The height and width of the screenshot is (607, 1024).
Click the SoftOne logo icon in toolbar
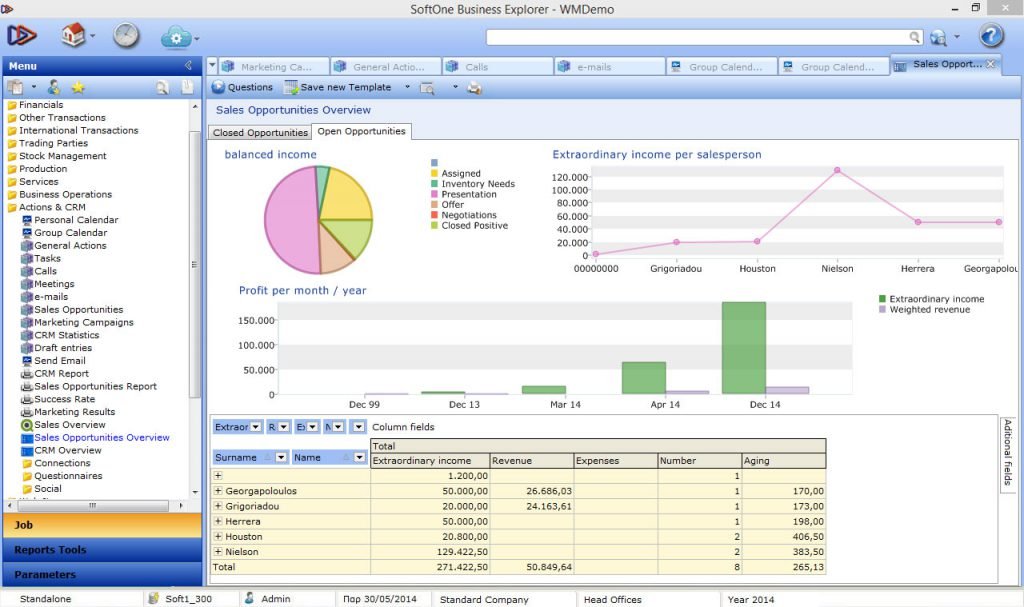(x=22, y=35)
